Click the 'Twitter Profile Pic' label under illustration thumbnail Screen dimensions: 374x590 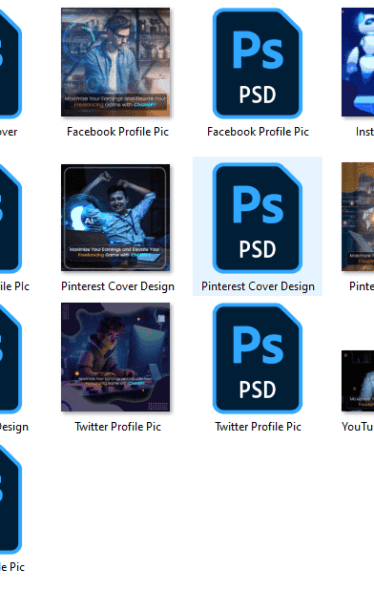pos(118,427)
